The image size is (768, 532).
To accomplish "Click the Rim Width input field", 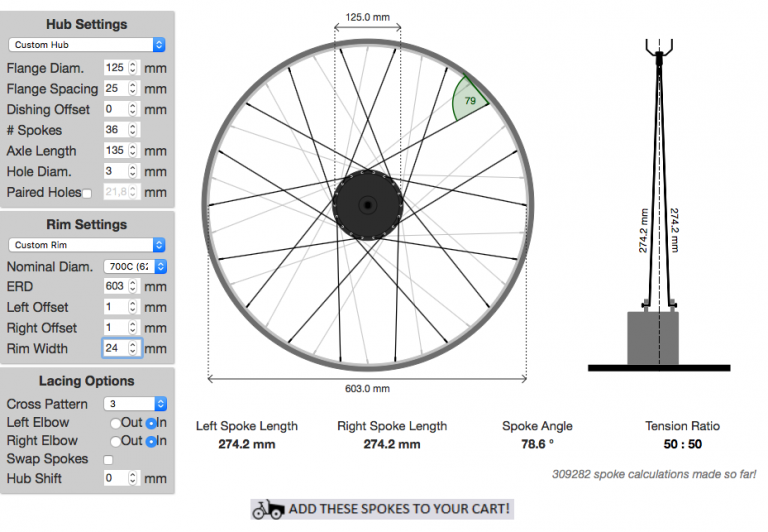I will click(x=117, y=348).
